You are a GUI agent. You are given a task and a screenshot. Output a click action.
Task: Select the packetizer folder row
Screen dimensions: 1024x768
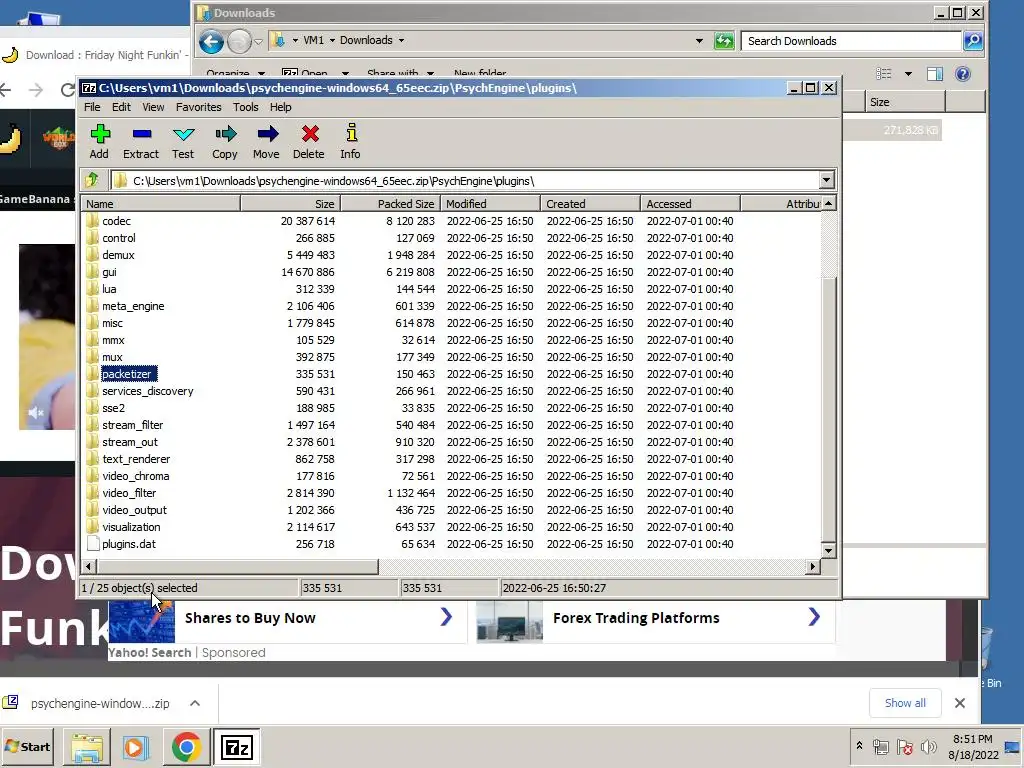[451, 374]
